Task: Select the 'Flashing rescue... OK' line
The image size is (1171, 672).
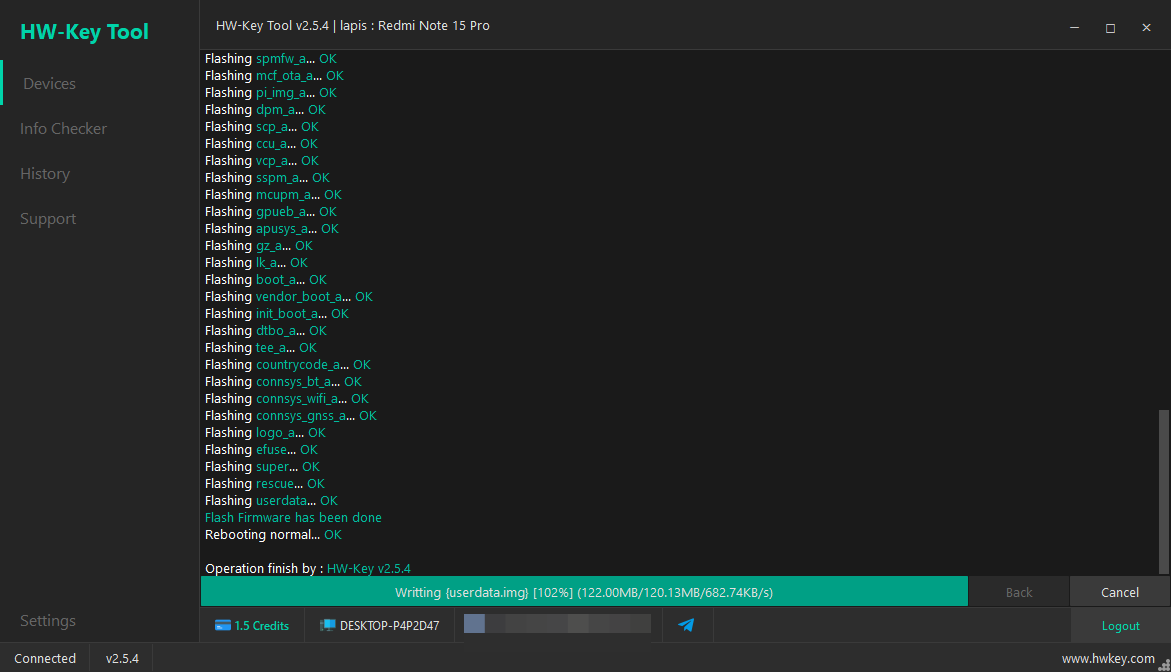Action: pyautogui.click(x=265, y=483)
